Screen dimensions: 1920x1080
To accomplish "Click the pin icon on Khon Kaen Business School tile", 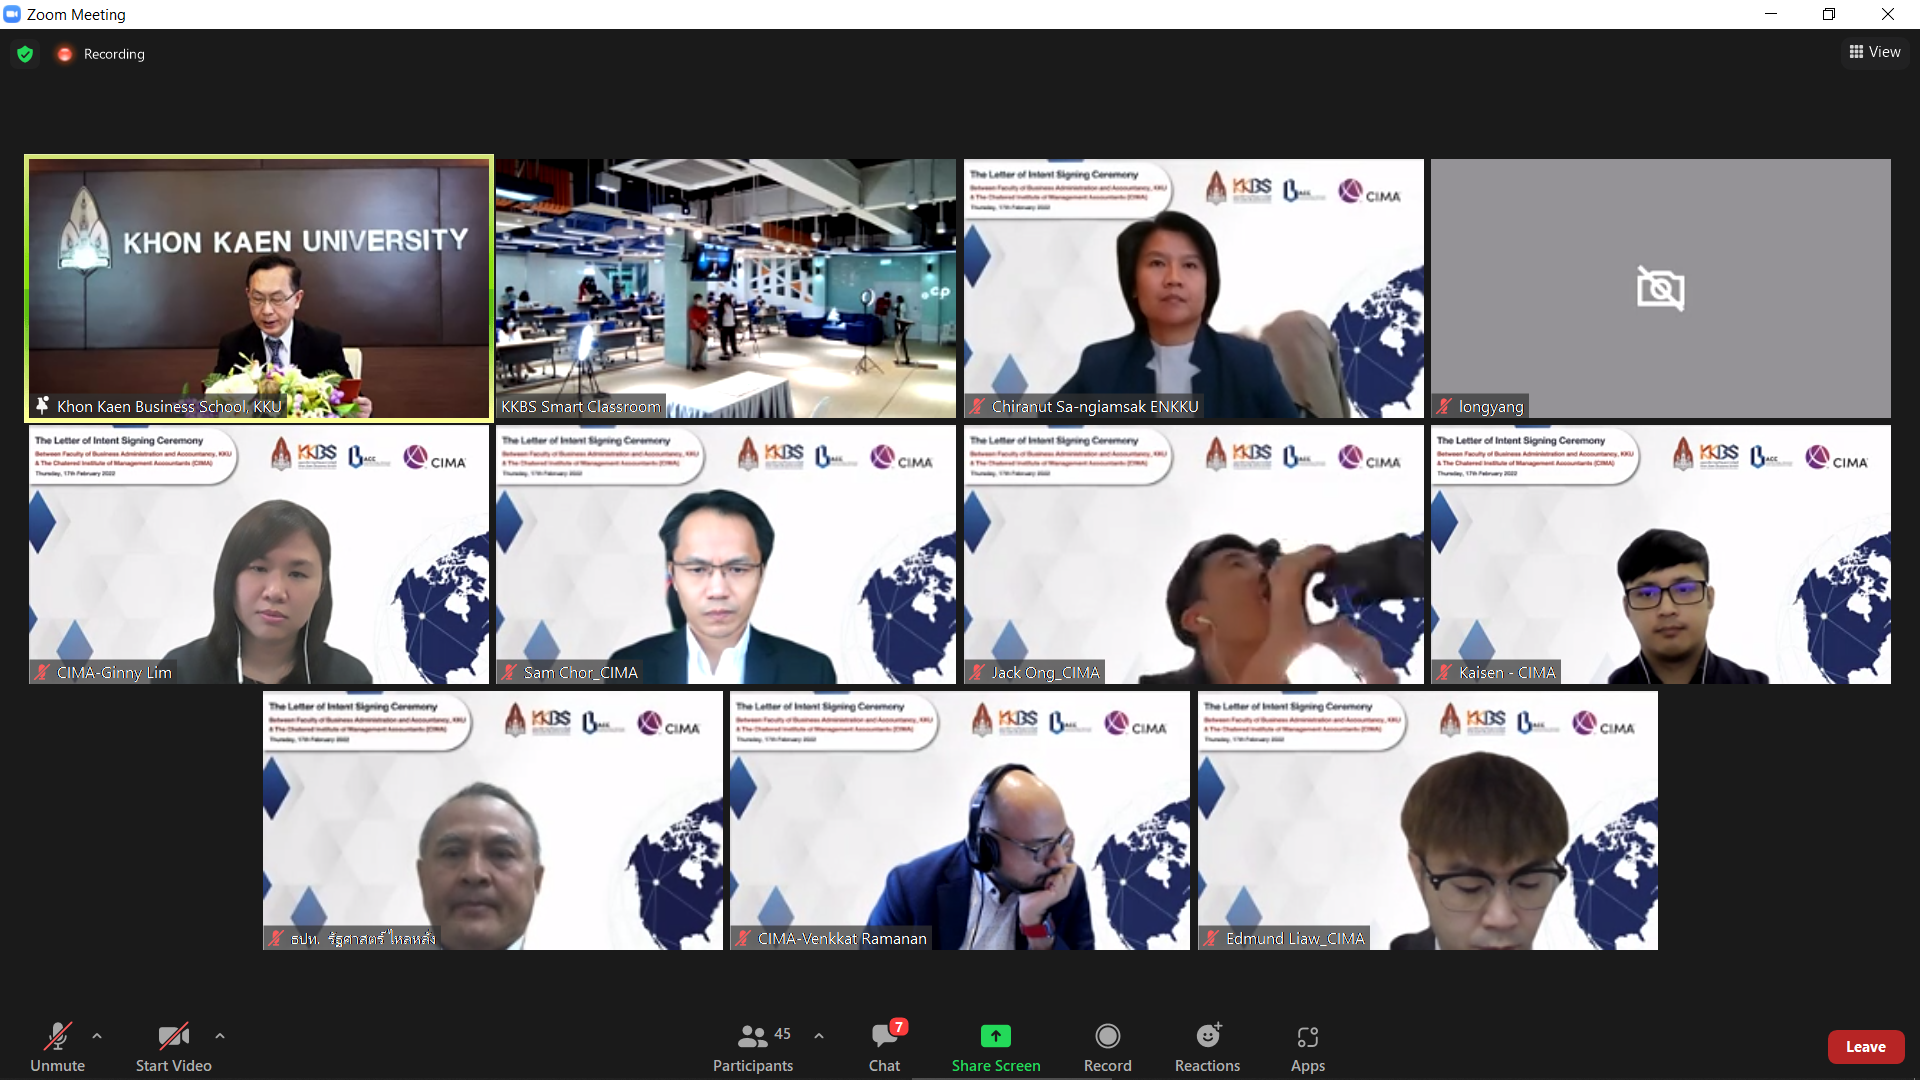I will pos(42,405).
